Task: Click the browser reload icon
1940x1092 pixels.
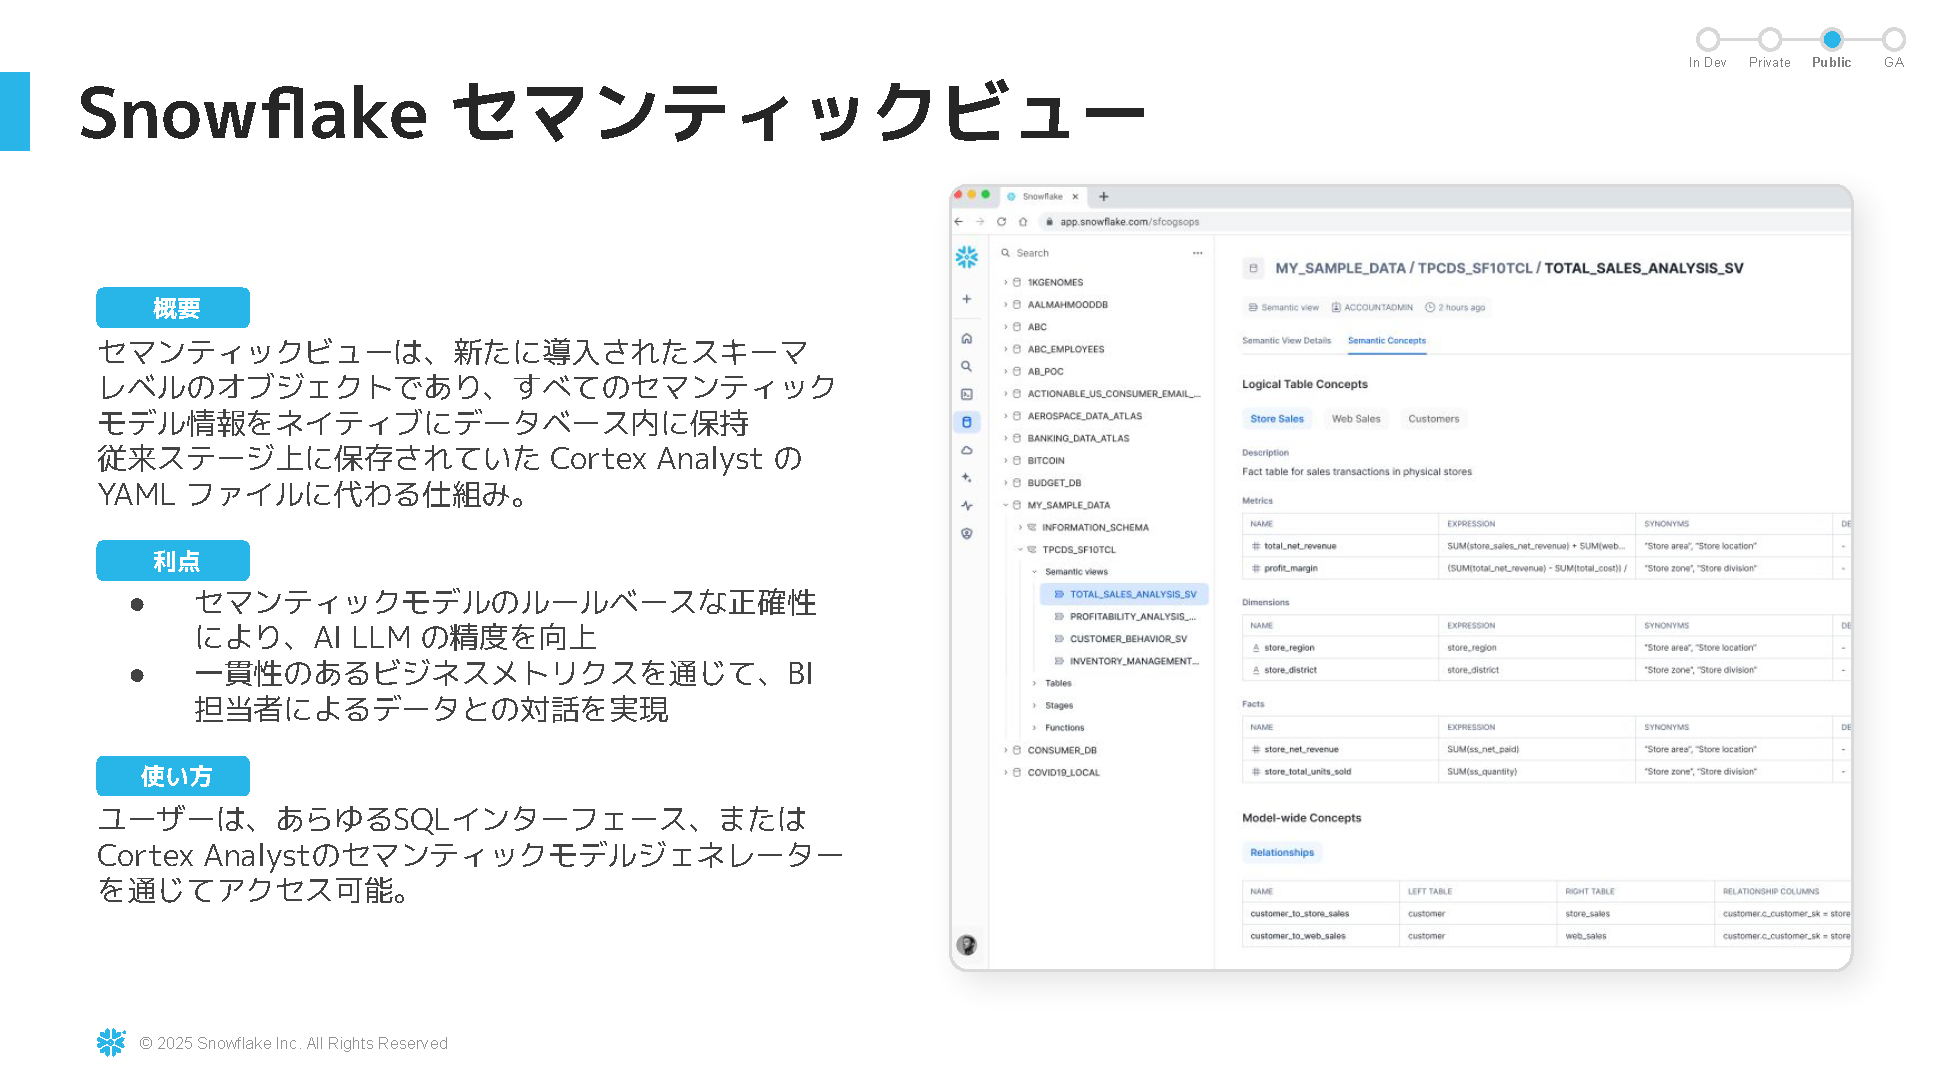Action: 1001,222
